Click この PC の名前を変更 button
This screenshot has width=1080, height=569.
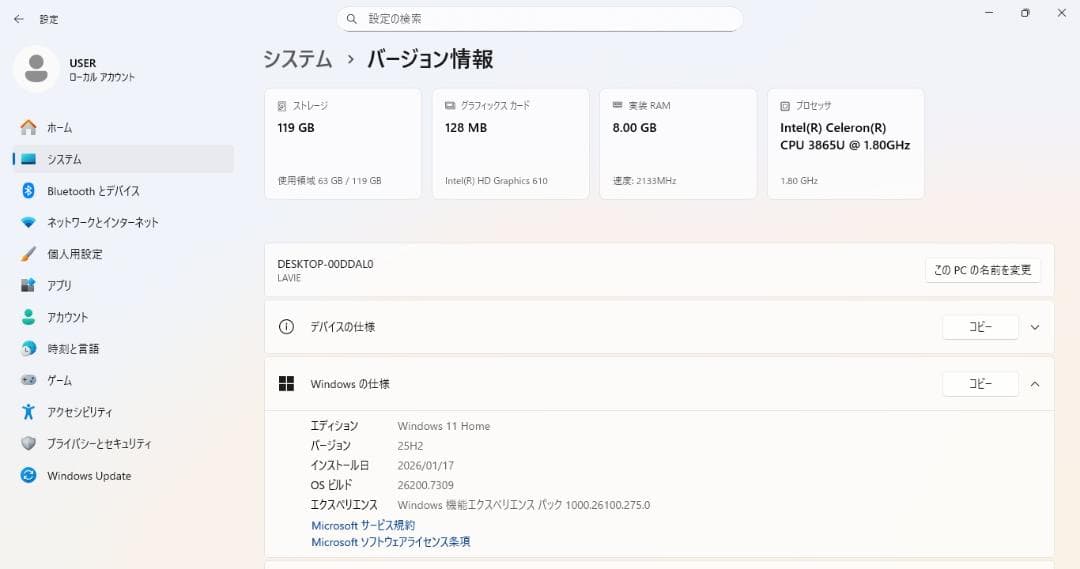(983, 270)
